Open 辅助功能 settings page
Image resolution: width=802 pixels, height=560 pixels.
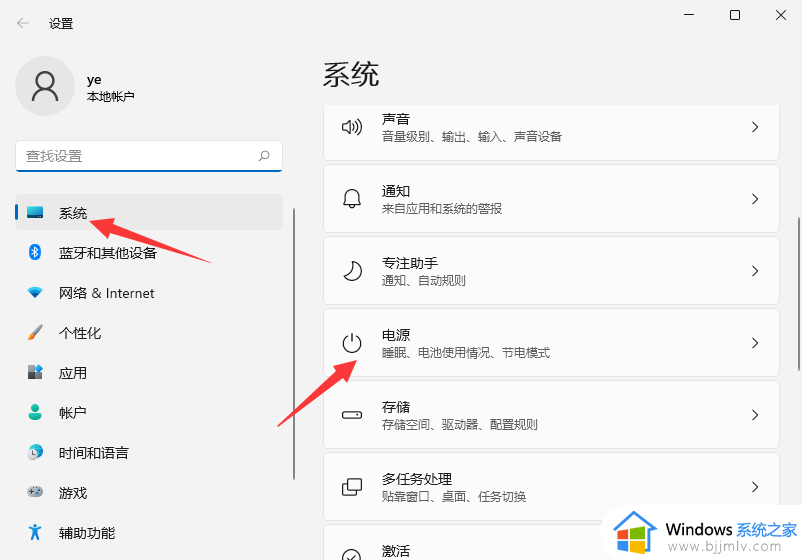pos(149,532)
